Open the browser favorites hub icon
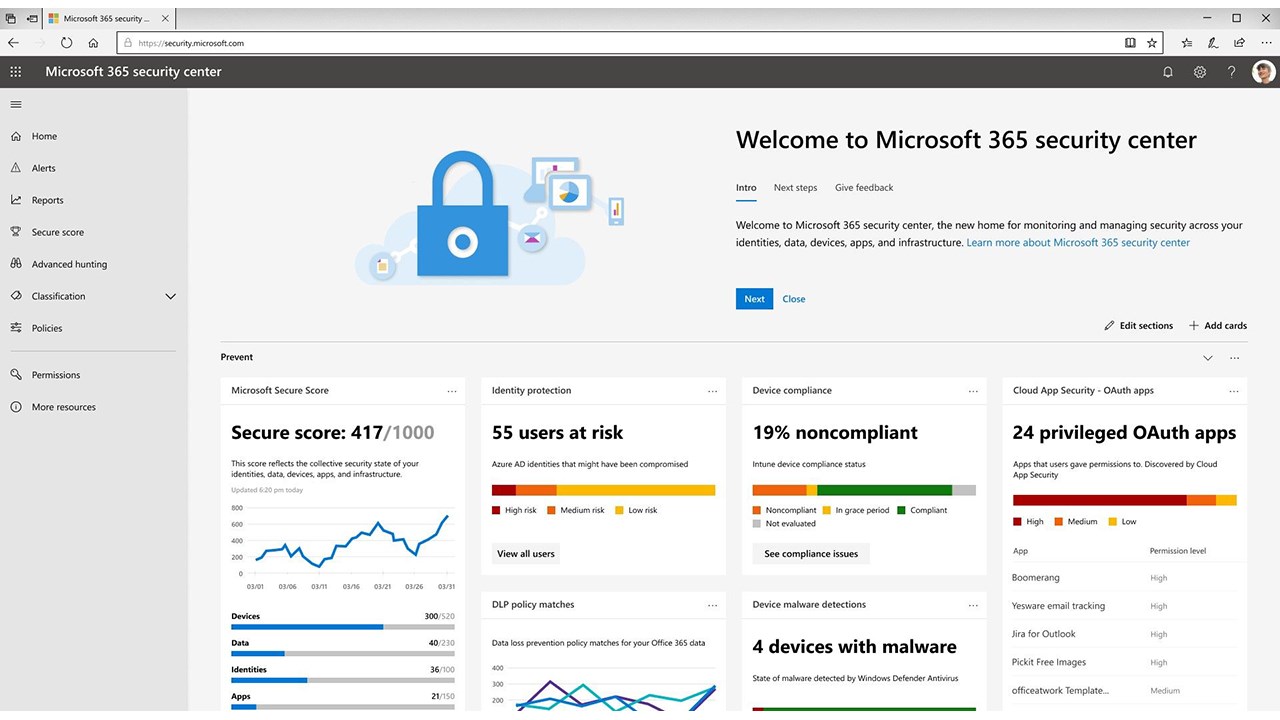This screenshot has height=720, width=1280. 1187,43
